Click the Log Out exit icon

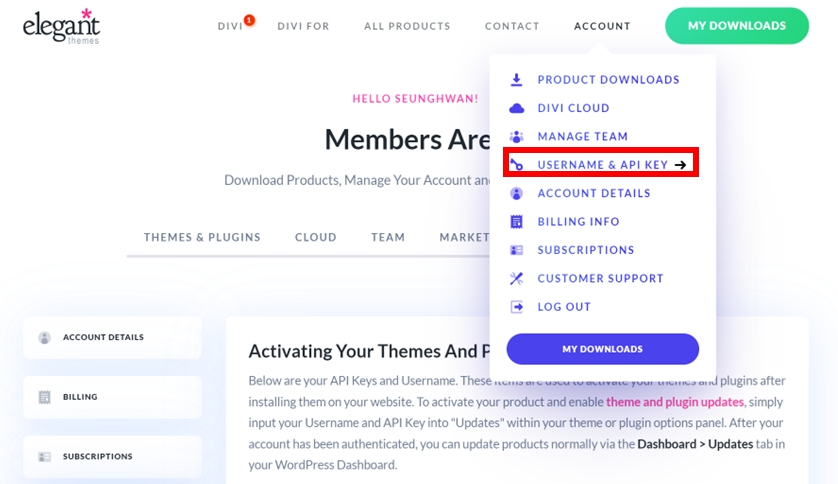pos(516,307)
